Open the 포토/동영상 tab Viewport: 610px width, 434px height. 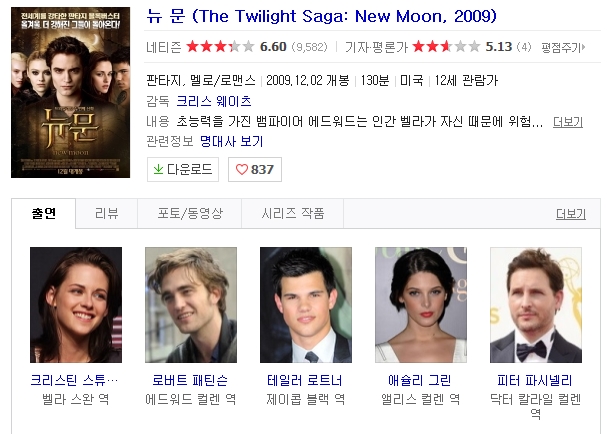(x=190, y=214)
